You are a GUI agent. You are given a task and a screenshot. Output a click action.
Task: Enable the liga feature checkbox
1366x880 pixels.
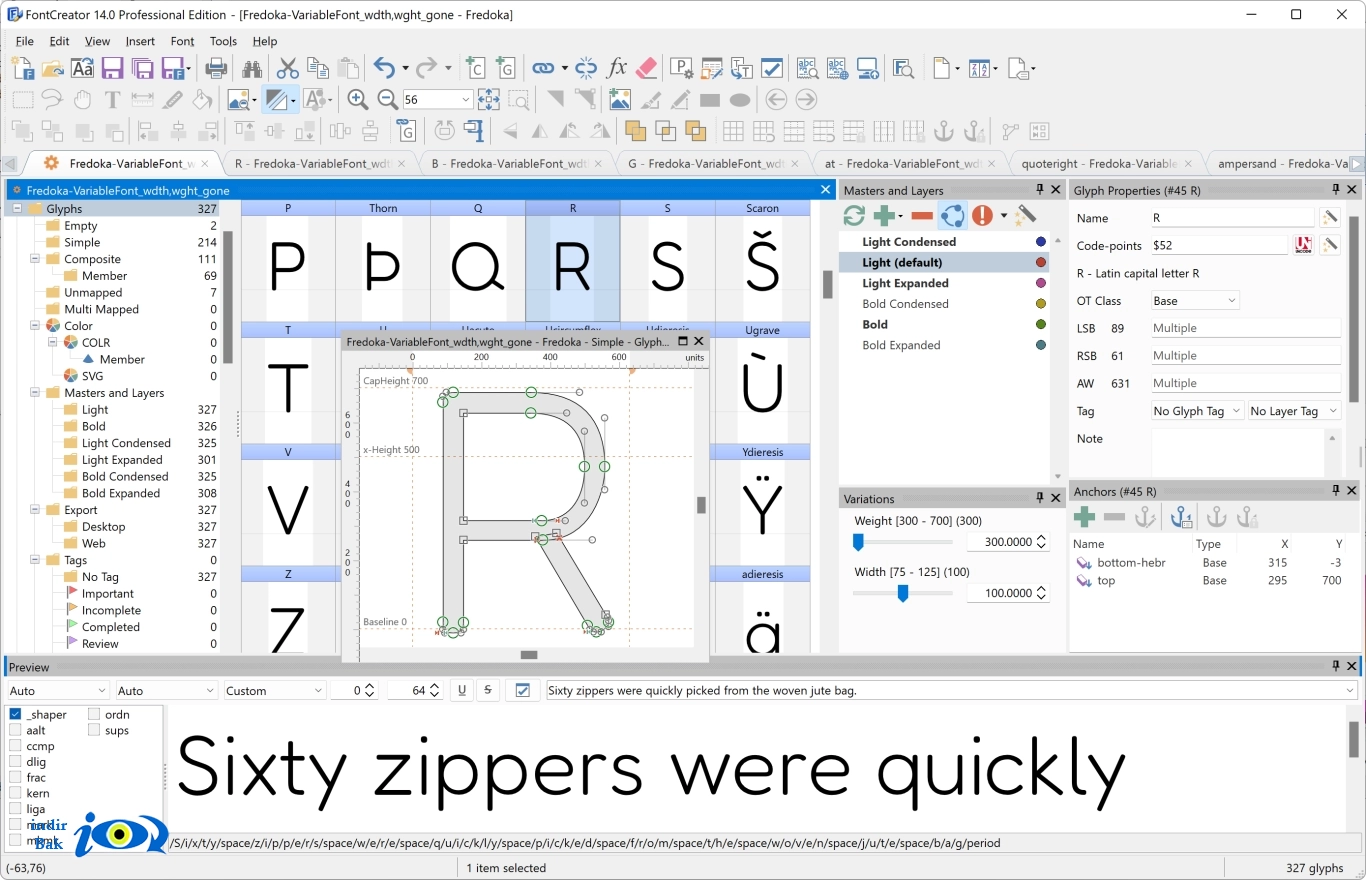click(x=15, y=808)
